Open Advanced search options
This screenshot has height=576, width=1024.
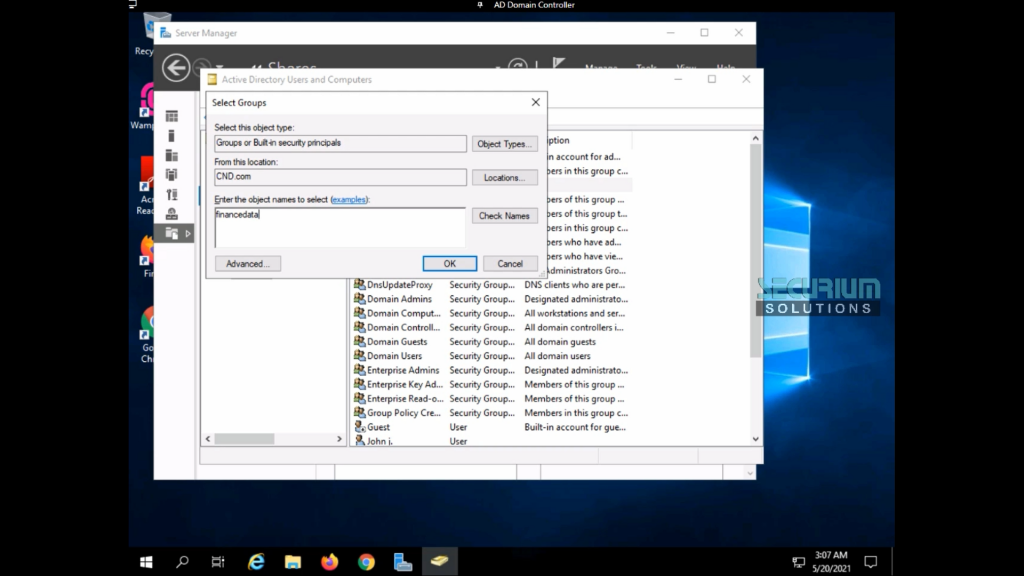[248, 264]
